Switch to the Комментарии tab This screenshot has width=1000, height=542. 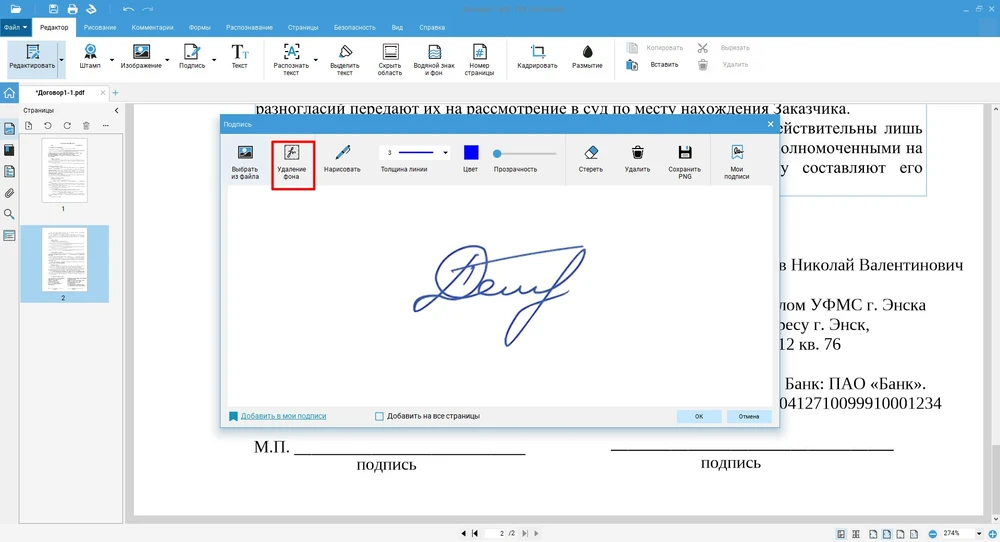pos(152,27)
